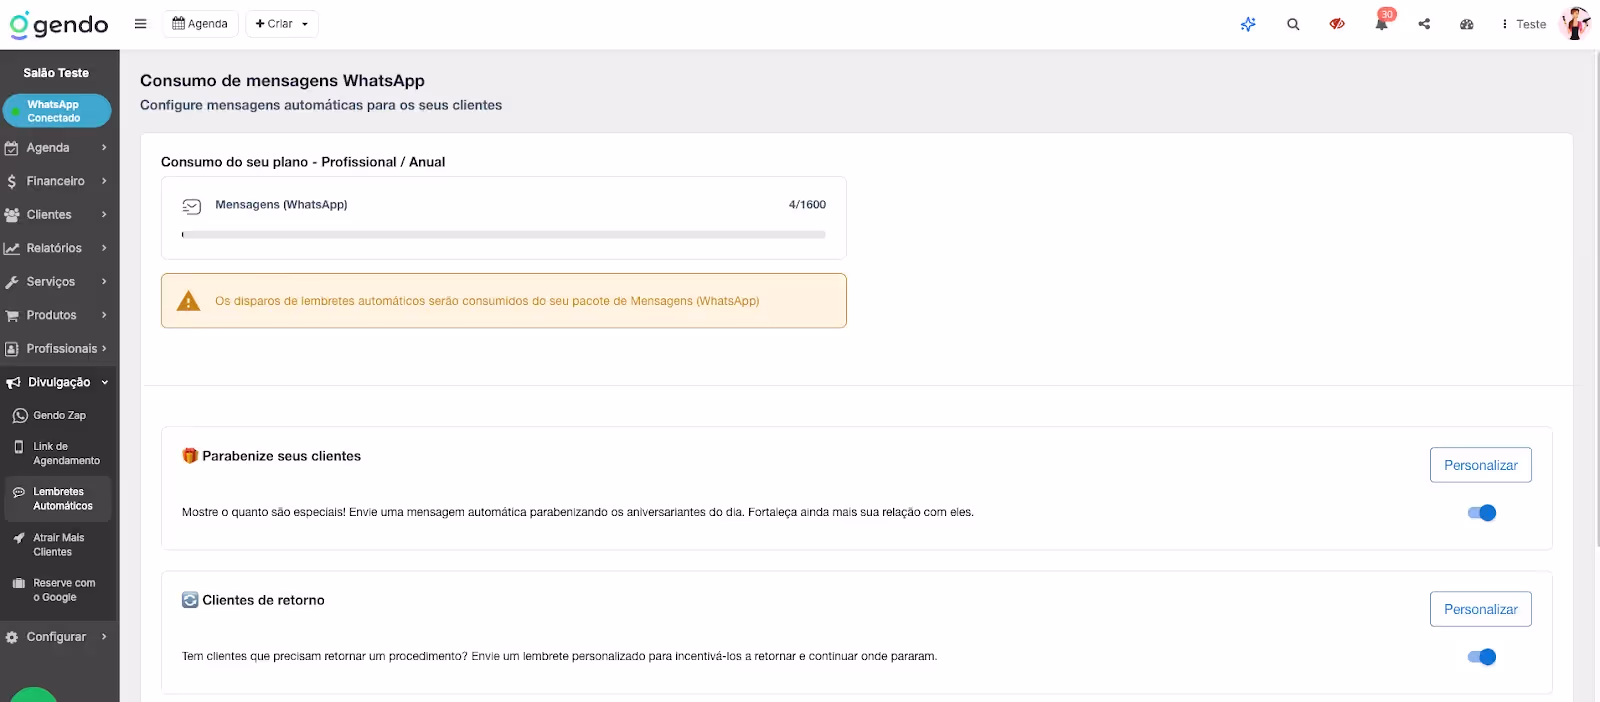This screenshot has height=702, width=1600.
Task: Expand the Serviços chevron
Action: pos(104,282)
